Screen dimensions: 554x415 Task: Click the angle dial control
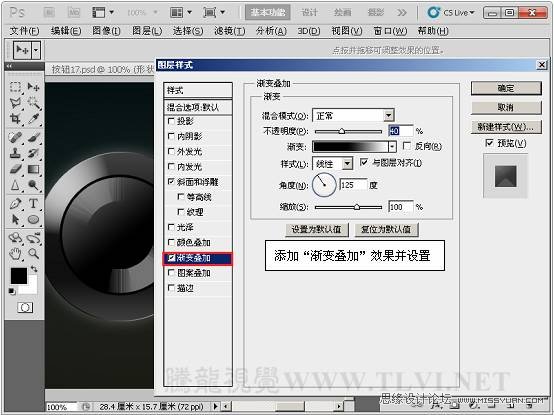324,185
